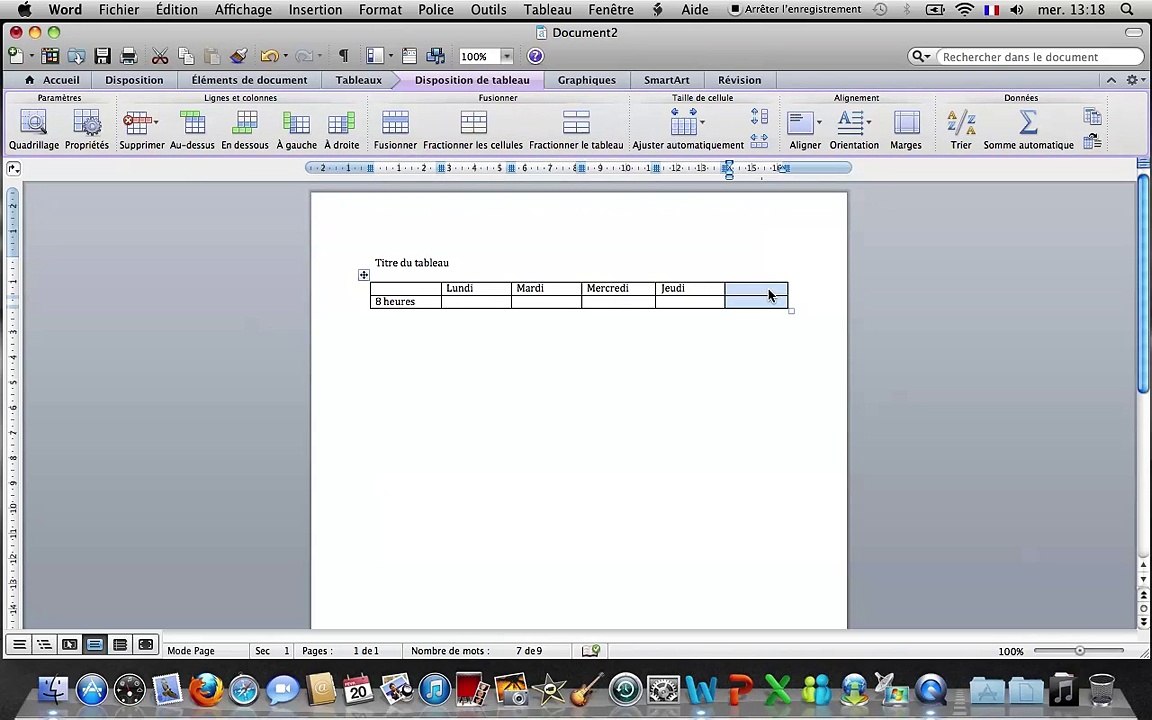Switch to Outline view button
This screenshot has width=1152, height=720.
[x=44, y=644]
